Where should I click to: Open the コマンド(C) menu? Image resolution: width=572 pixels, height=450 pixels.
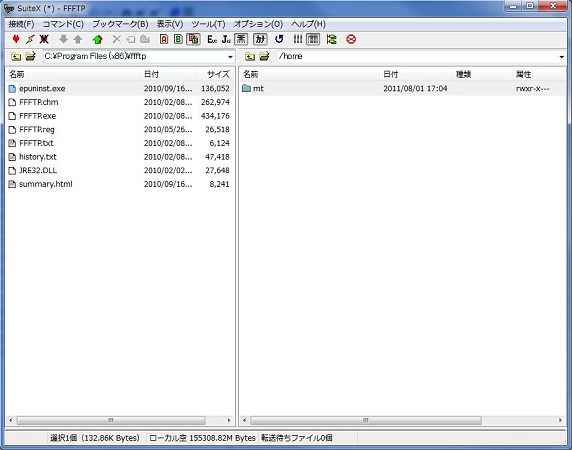[63, 24]
